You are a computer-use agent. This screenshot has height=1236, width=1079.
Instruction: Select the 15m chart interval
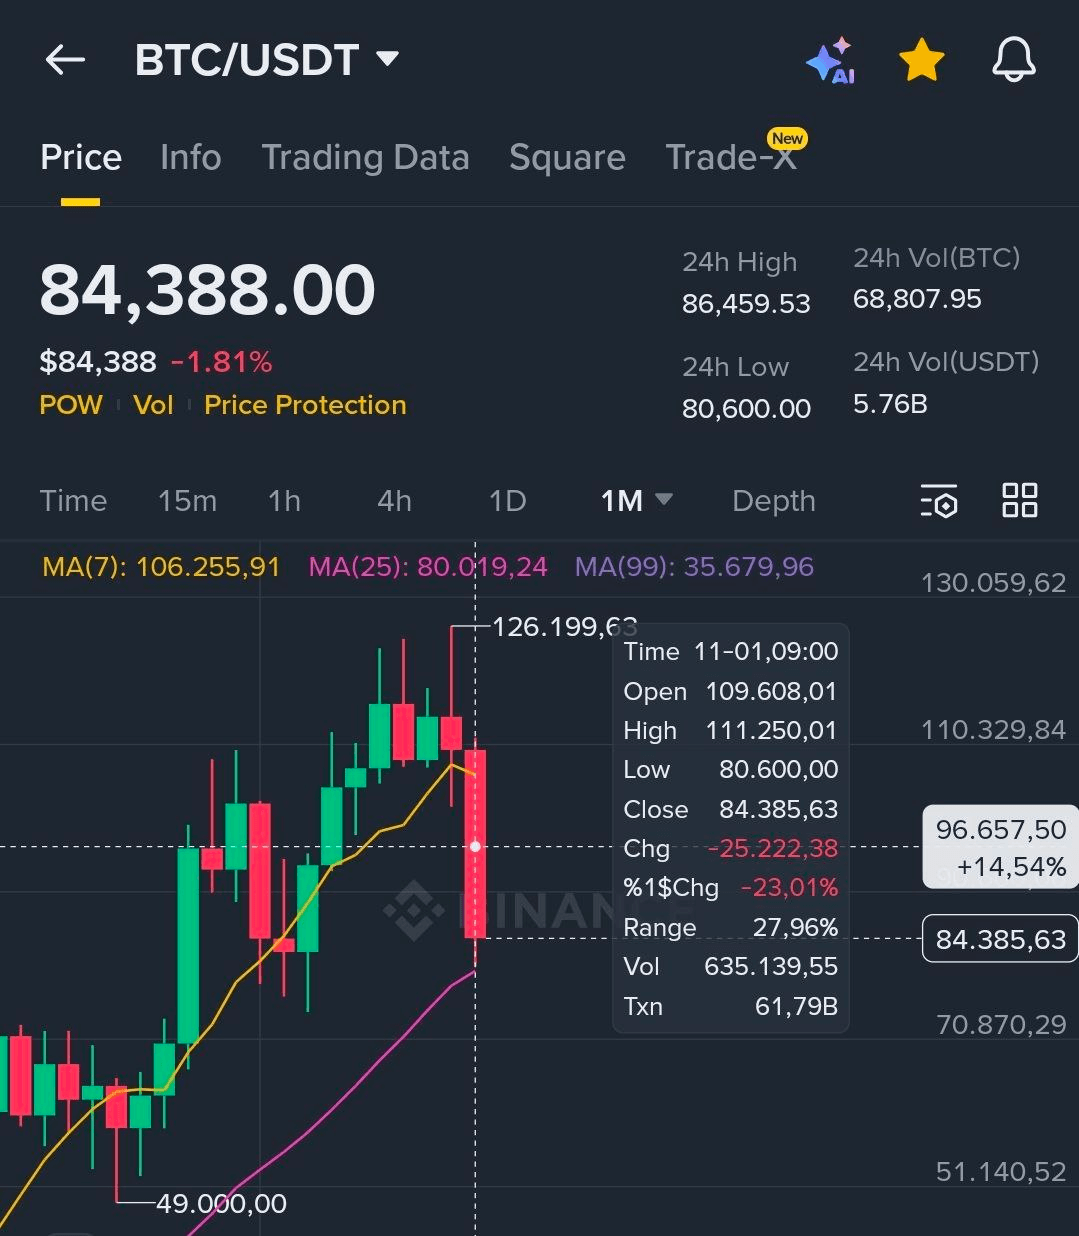tap(187, 500)
